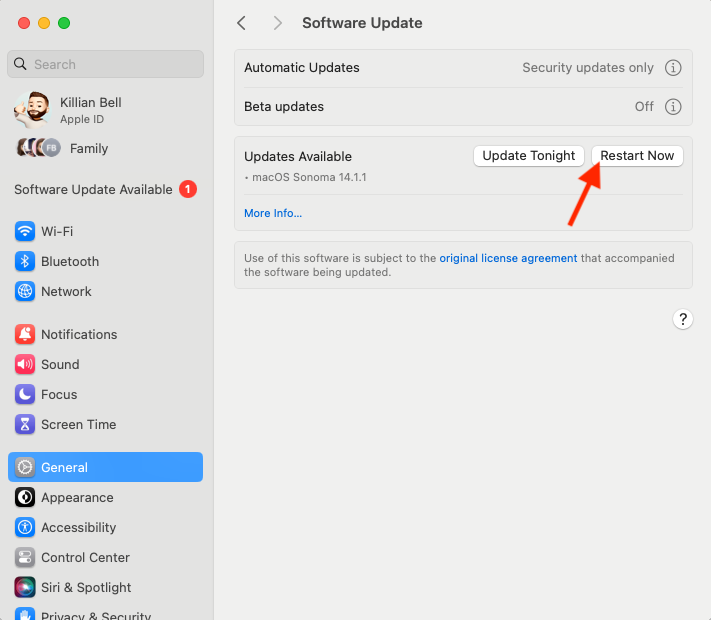Click the Automatic Updates label

point(302,68)
